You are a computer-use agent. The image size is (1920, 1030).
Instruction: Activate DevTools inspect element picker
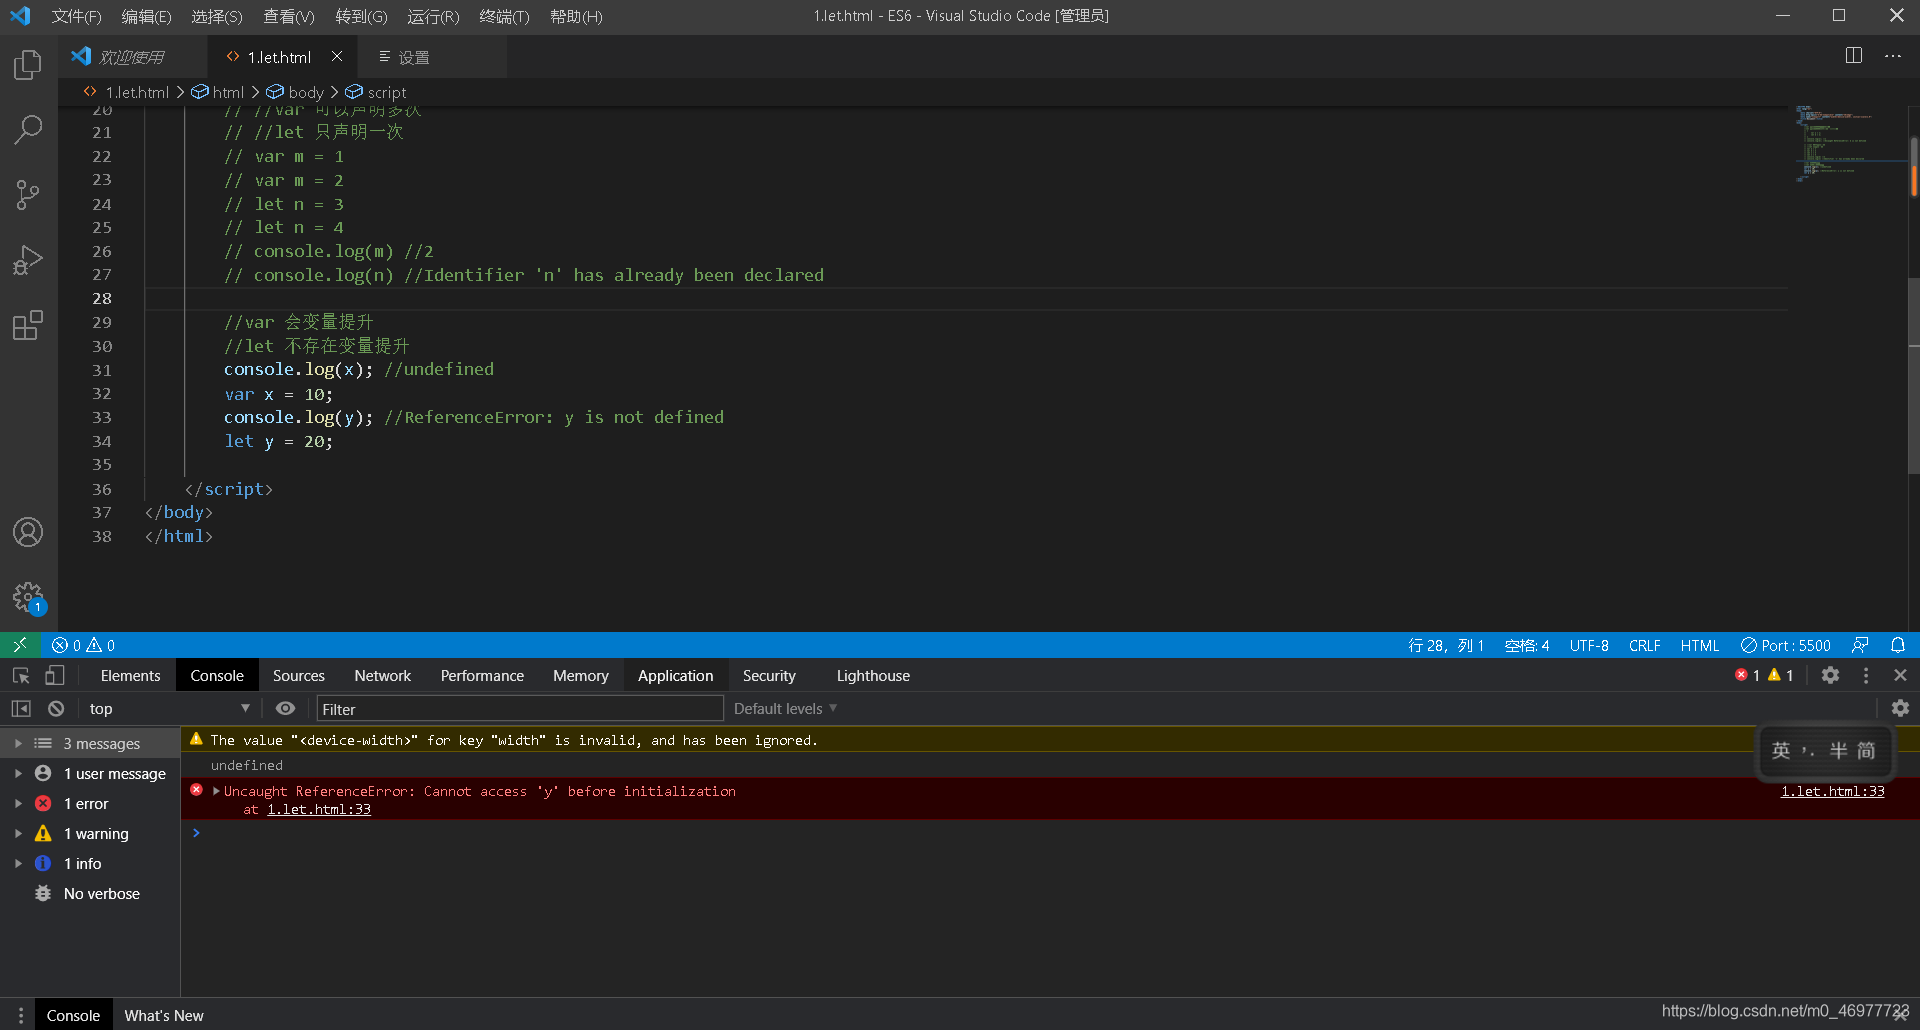(21, 676)
